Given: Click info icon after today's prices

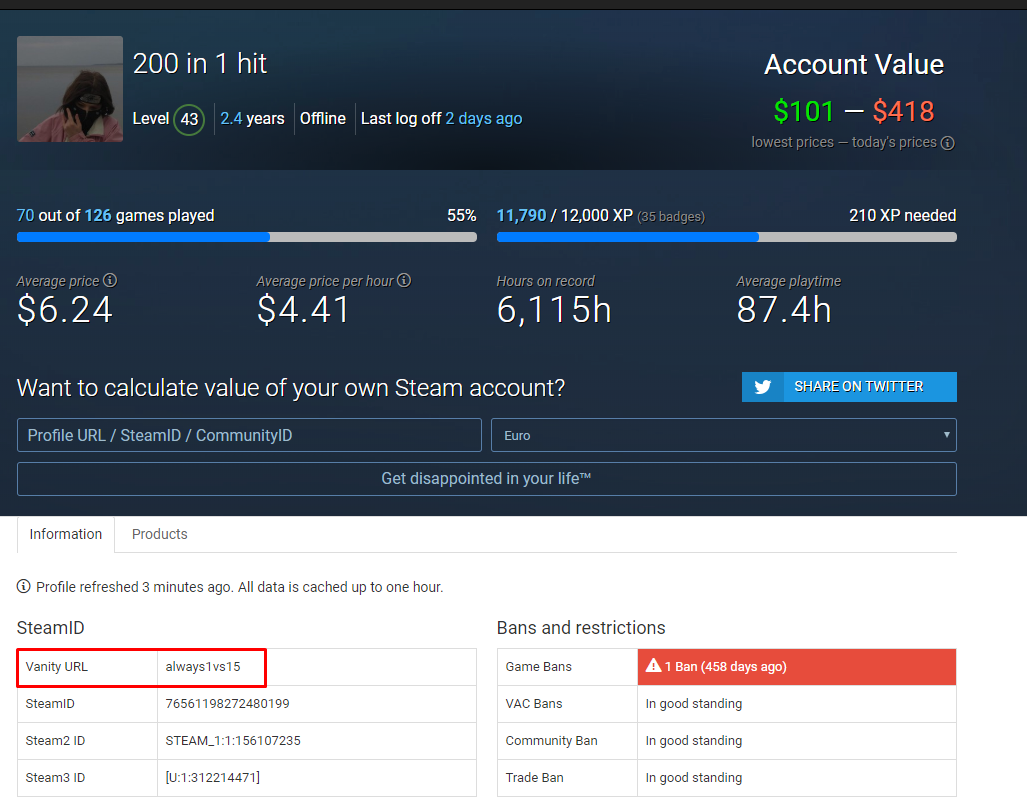Looking at the screenshot, I should pyautogui.click(x=947, y=143).
